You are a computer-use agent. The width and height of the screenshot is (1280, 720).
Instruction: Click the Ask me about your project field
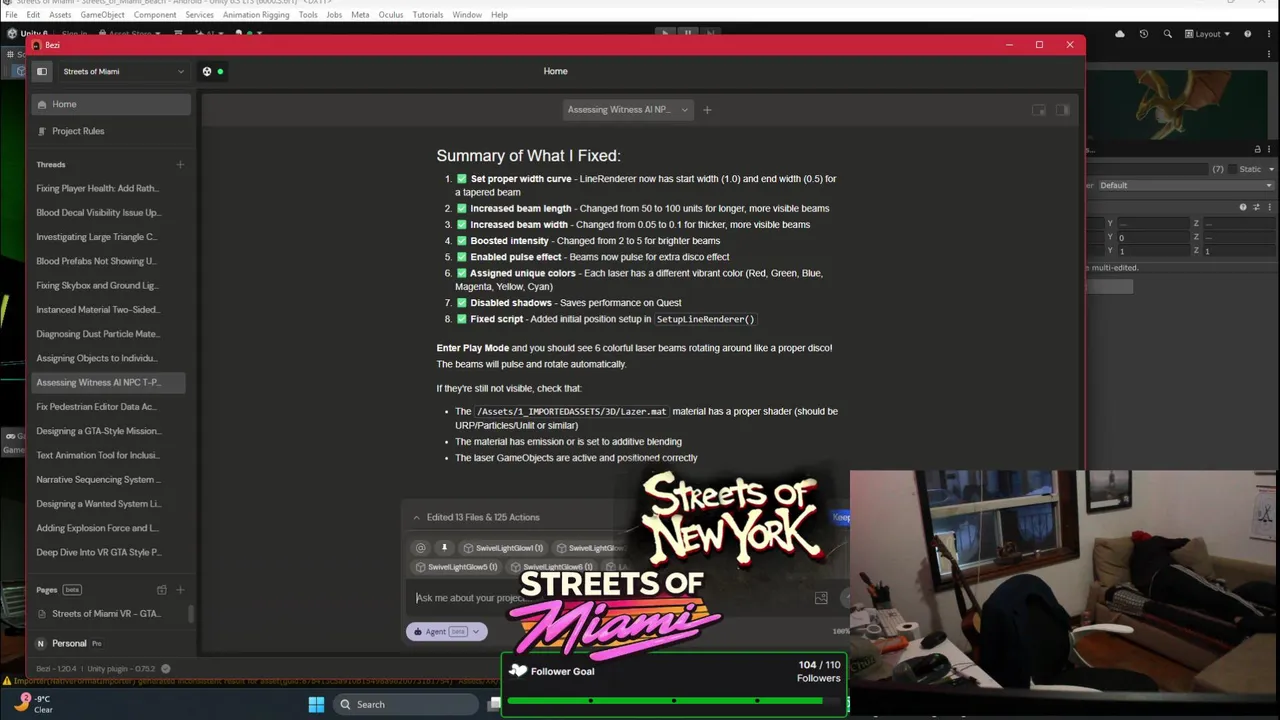click(610, 598)
